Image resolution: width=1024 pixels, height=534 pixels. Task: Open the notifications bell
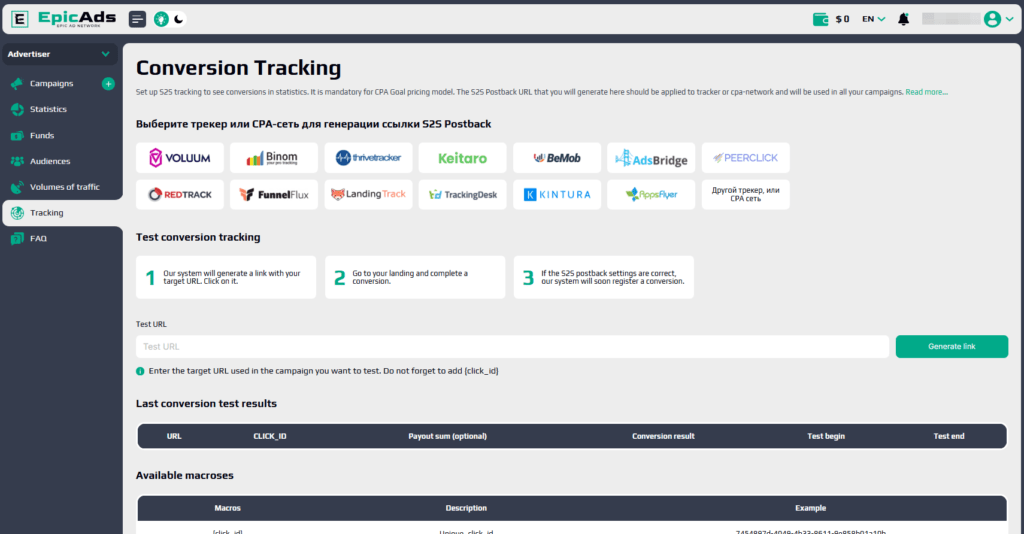click(903, 19)
